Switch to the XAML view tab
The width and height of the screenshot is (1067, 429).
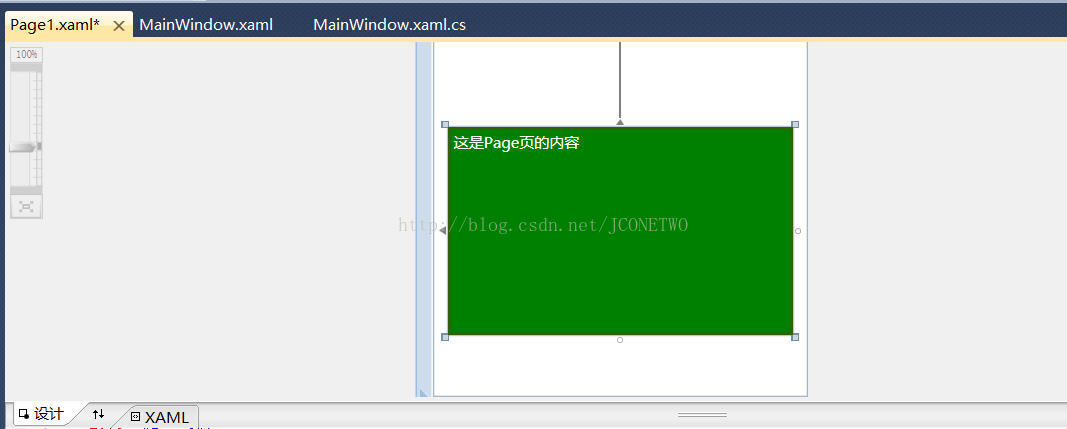161,417
